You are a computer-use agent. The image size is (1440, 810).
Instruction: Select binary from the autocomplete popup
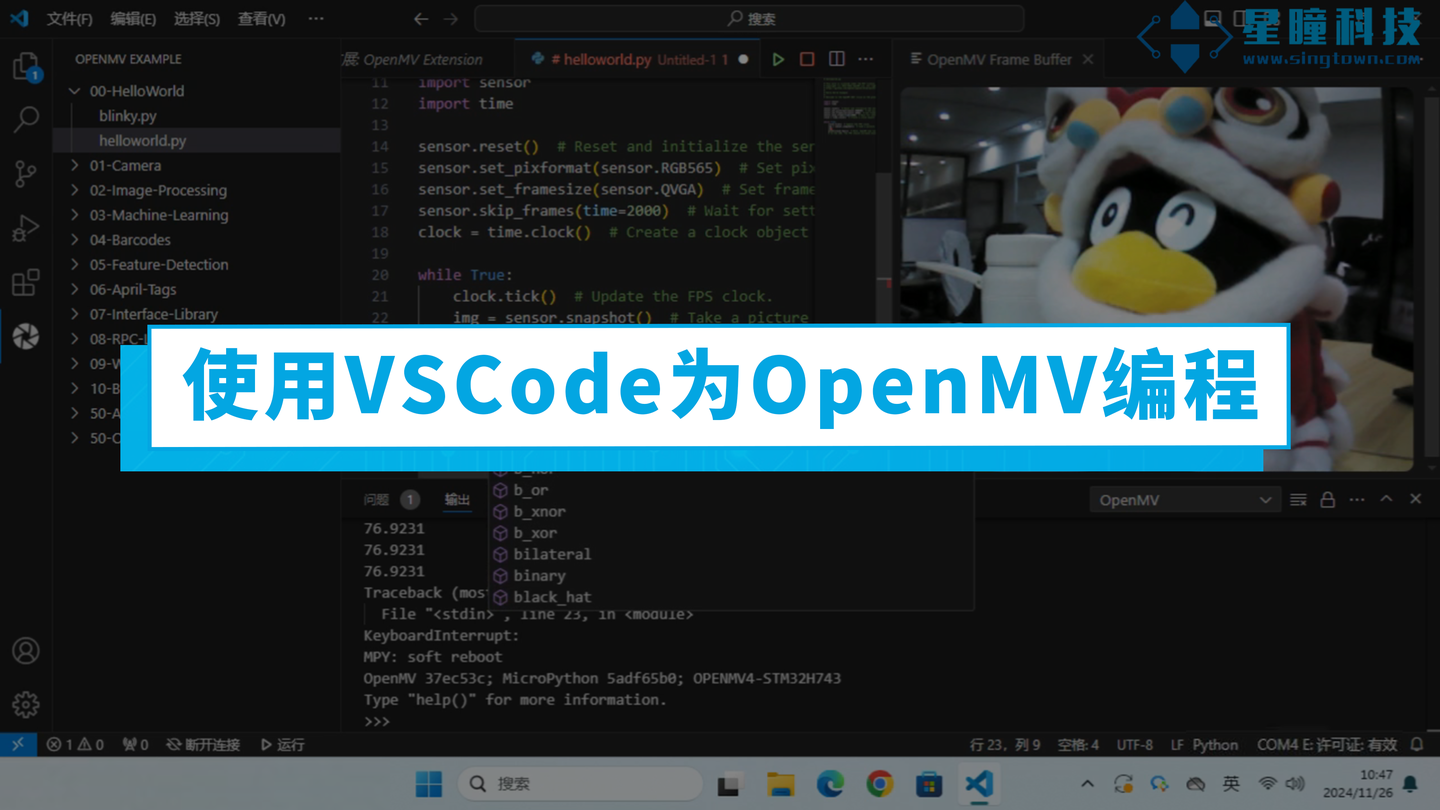tap(540, 575)
